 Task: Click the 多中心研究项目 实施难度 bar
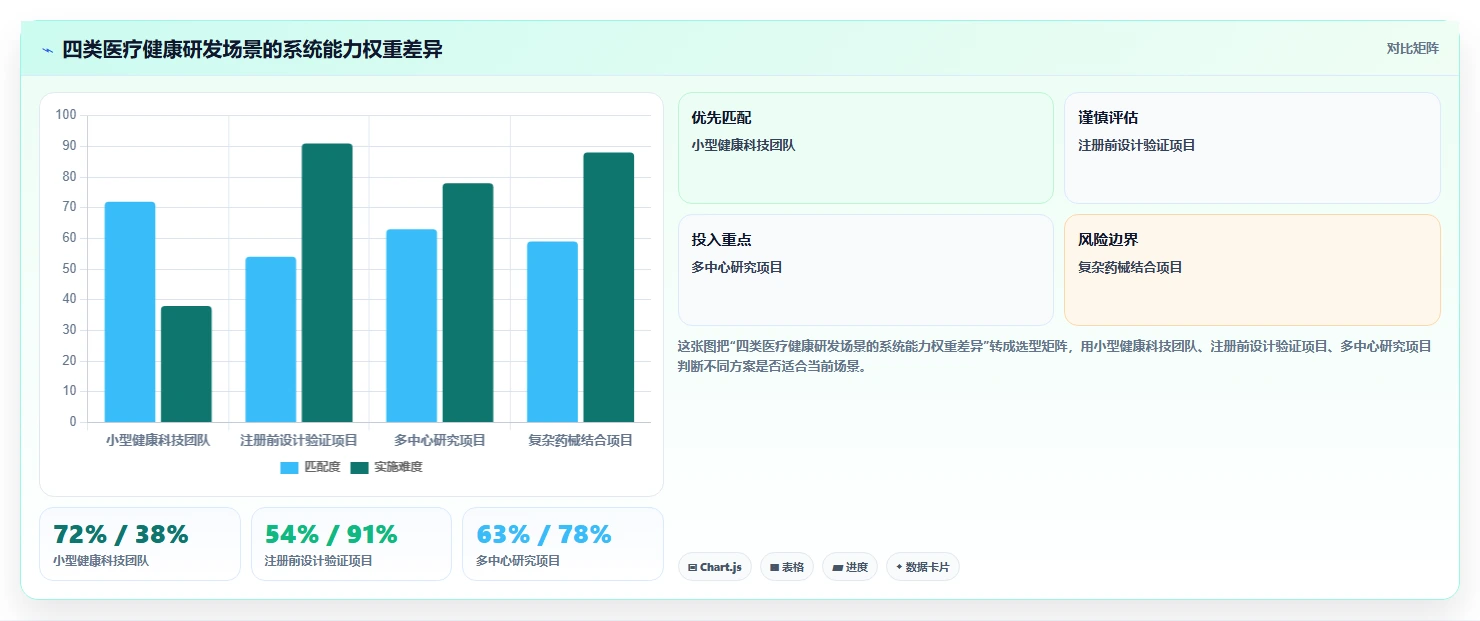(x=468, y=303)
